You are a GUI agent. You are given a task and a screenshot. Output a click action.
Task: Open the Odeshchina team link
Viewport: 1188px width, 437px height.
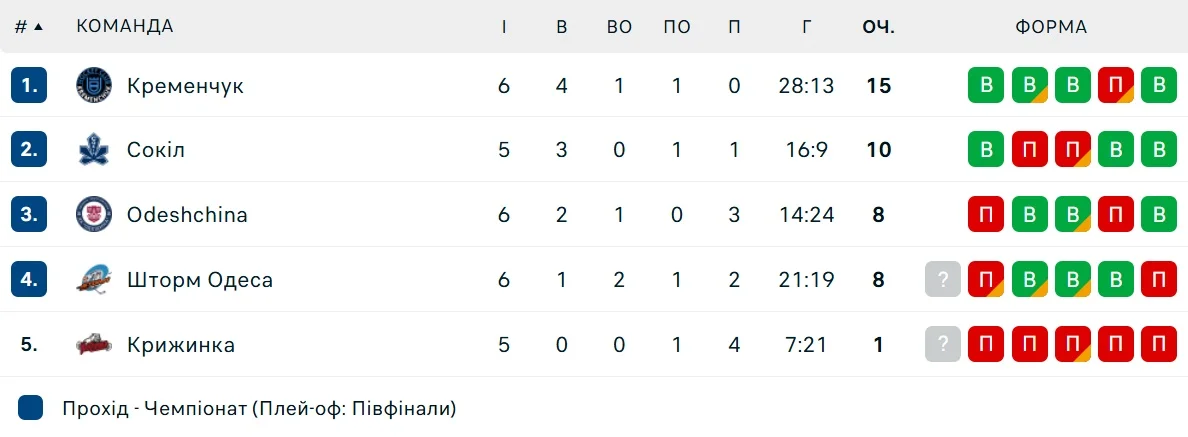tap(187, 215)
